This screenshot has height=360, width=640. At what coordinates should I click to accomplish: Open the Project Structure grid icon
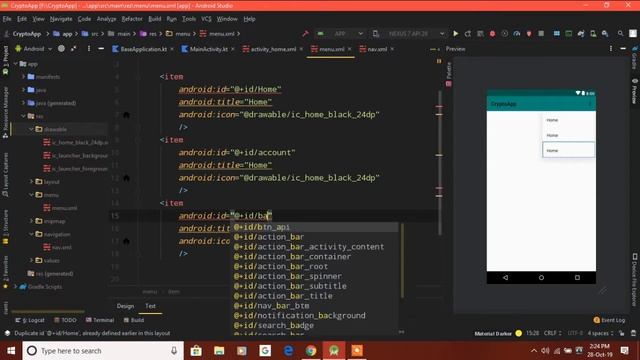click(x=556, y=33)
